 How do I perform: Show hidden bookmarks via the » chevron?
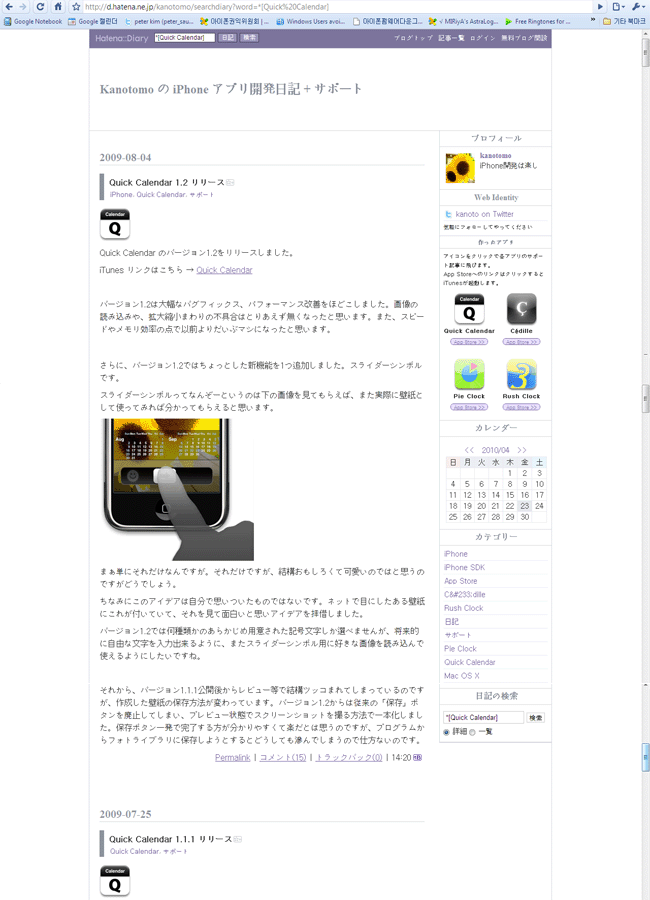pyautogui.click(x=593, y=21)
